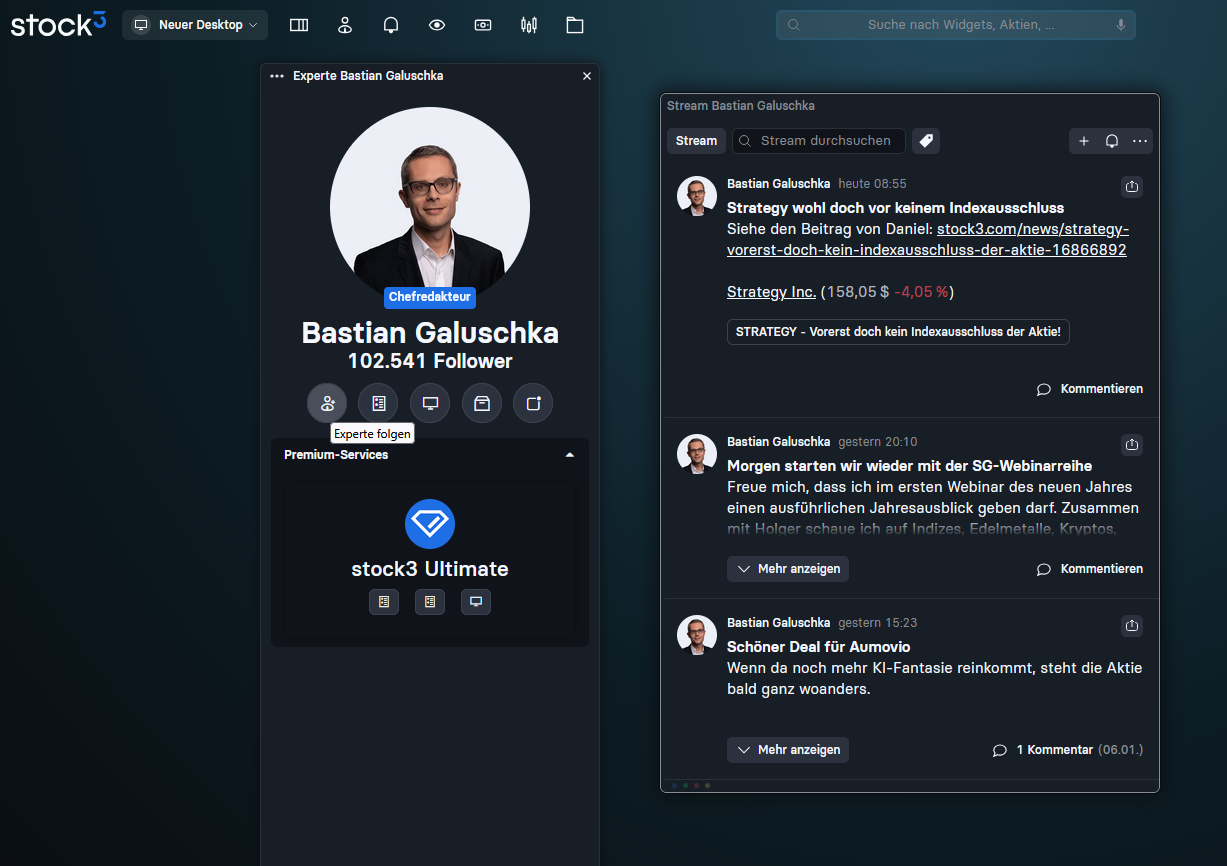The image size is (1227, 866).
Task: Click the Chefredakteur badge
Action: (x=430, y=297)
